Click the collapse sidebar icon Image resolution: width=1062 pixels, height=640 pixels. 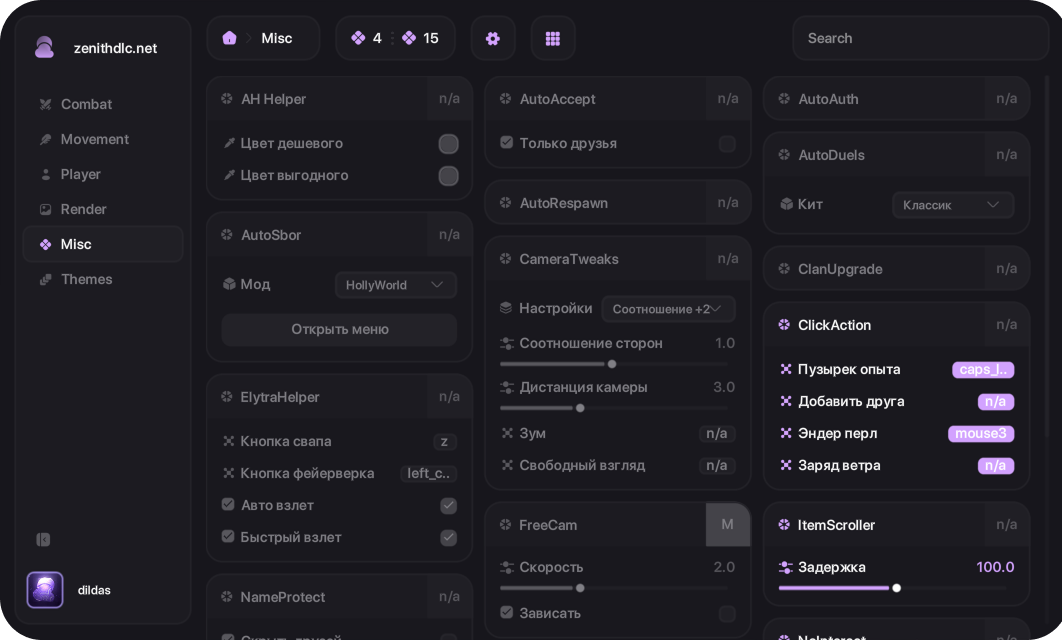pos(43,539)
